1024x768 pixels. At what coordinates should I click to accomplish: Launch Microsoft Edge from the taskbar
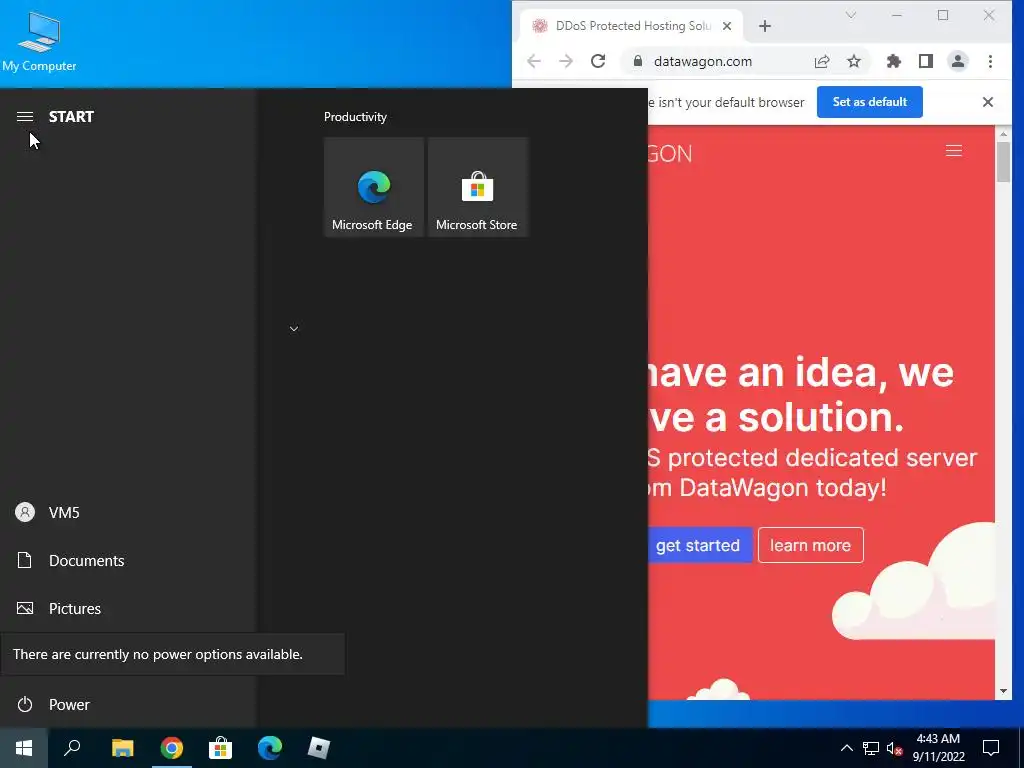[270, 748]
